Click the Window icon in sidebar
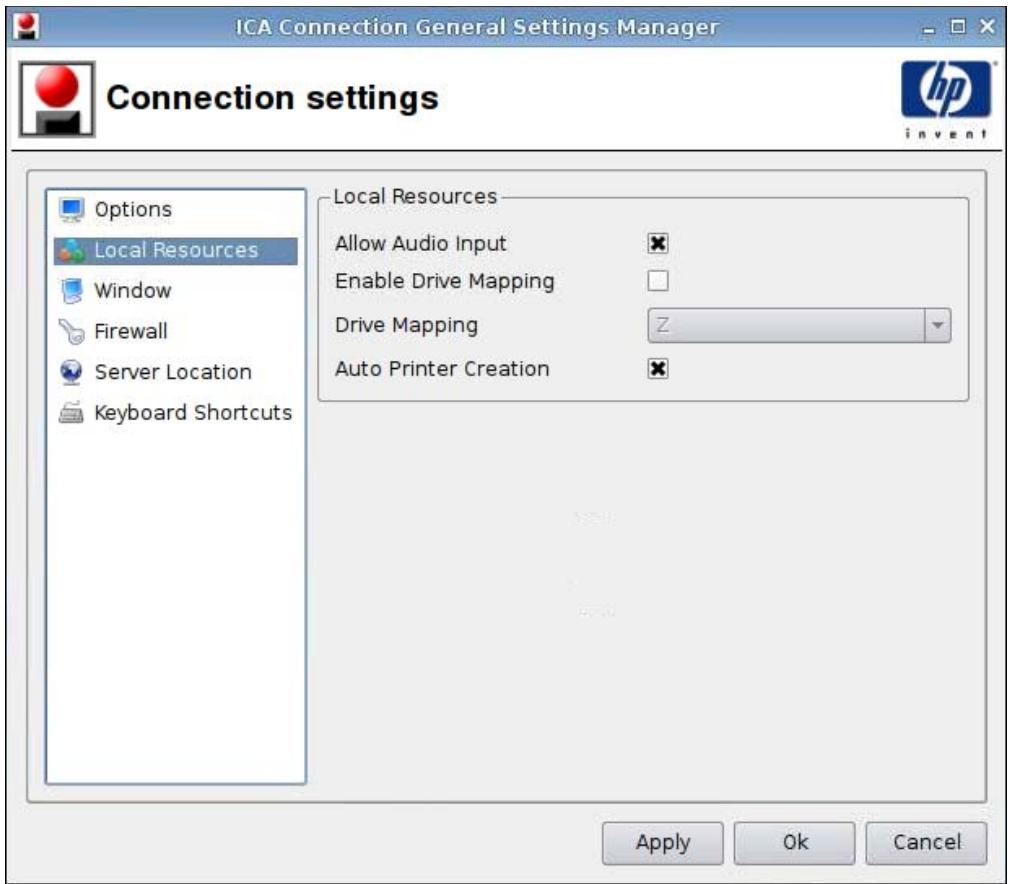This screenshot has width=1012, height=884. 71,291
